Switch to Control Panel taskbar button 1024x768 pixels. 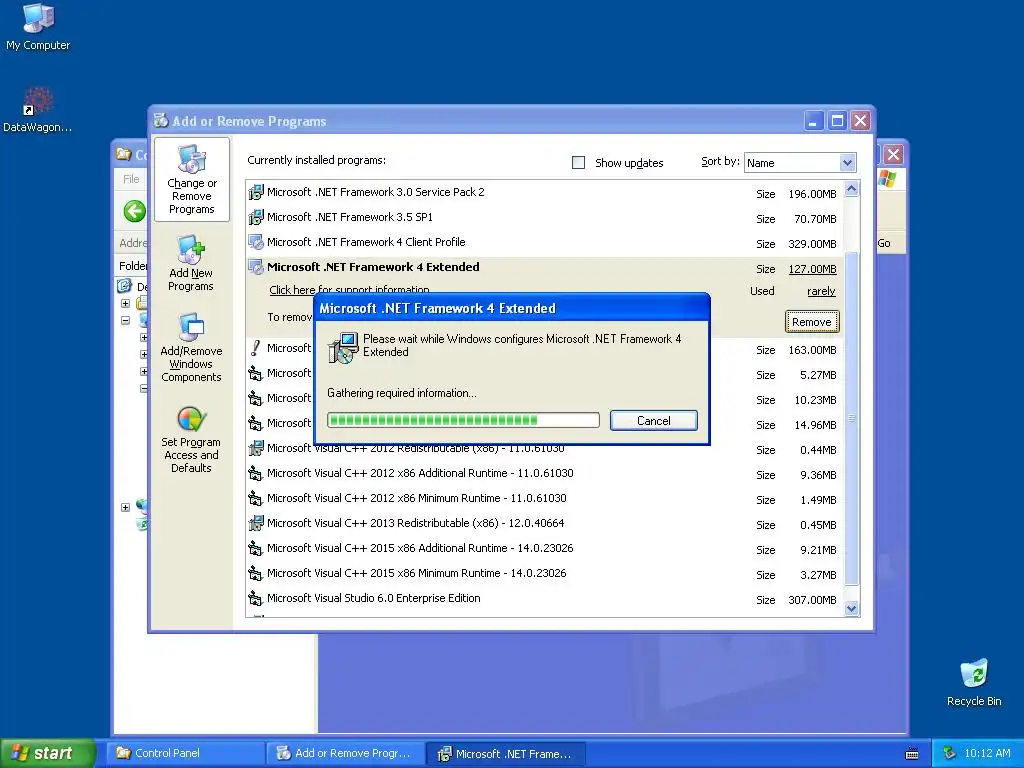(185, 753)
